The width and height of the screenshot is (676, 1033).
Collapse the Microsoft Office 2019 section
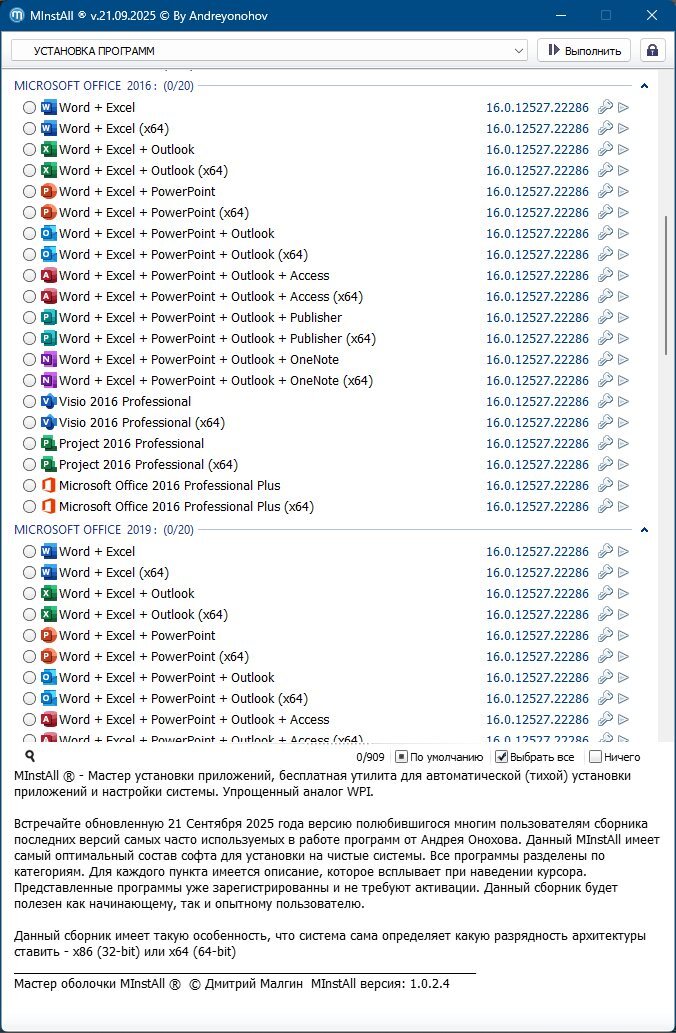click(645, 530)
